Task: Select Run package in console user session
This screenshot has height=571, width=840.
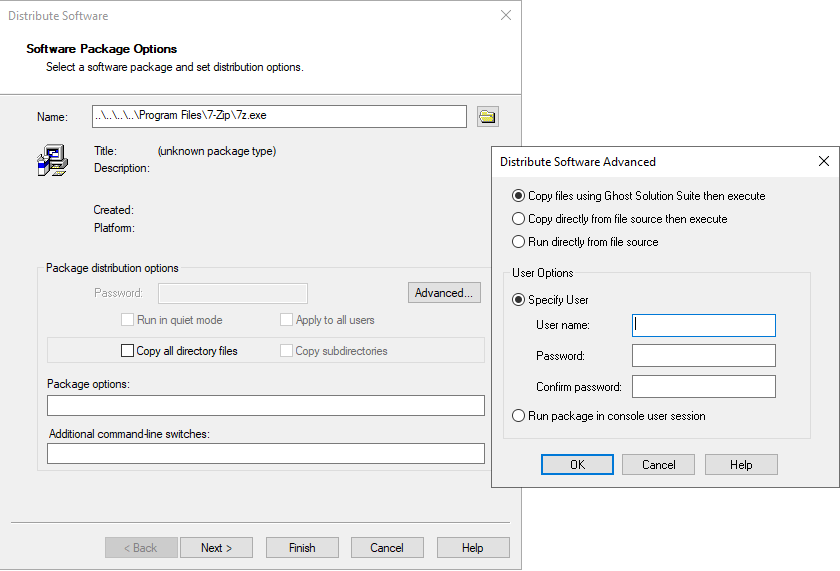Action: point(518,416)
